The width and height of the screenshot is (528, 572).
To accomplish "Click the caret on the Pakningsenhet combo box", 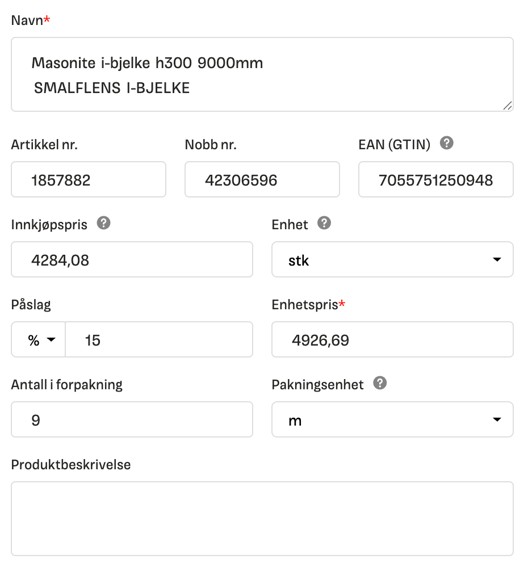I will pos(497,420).
